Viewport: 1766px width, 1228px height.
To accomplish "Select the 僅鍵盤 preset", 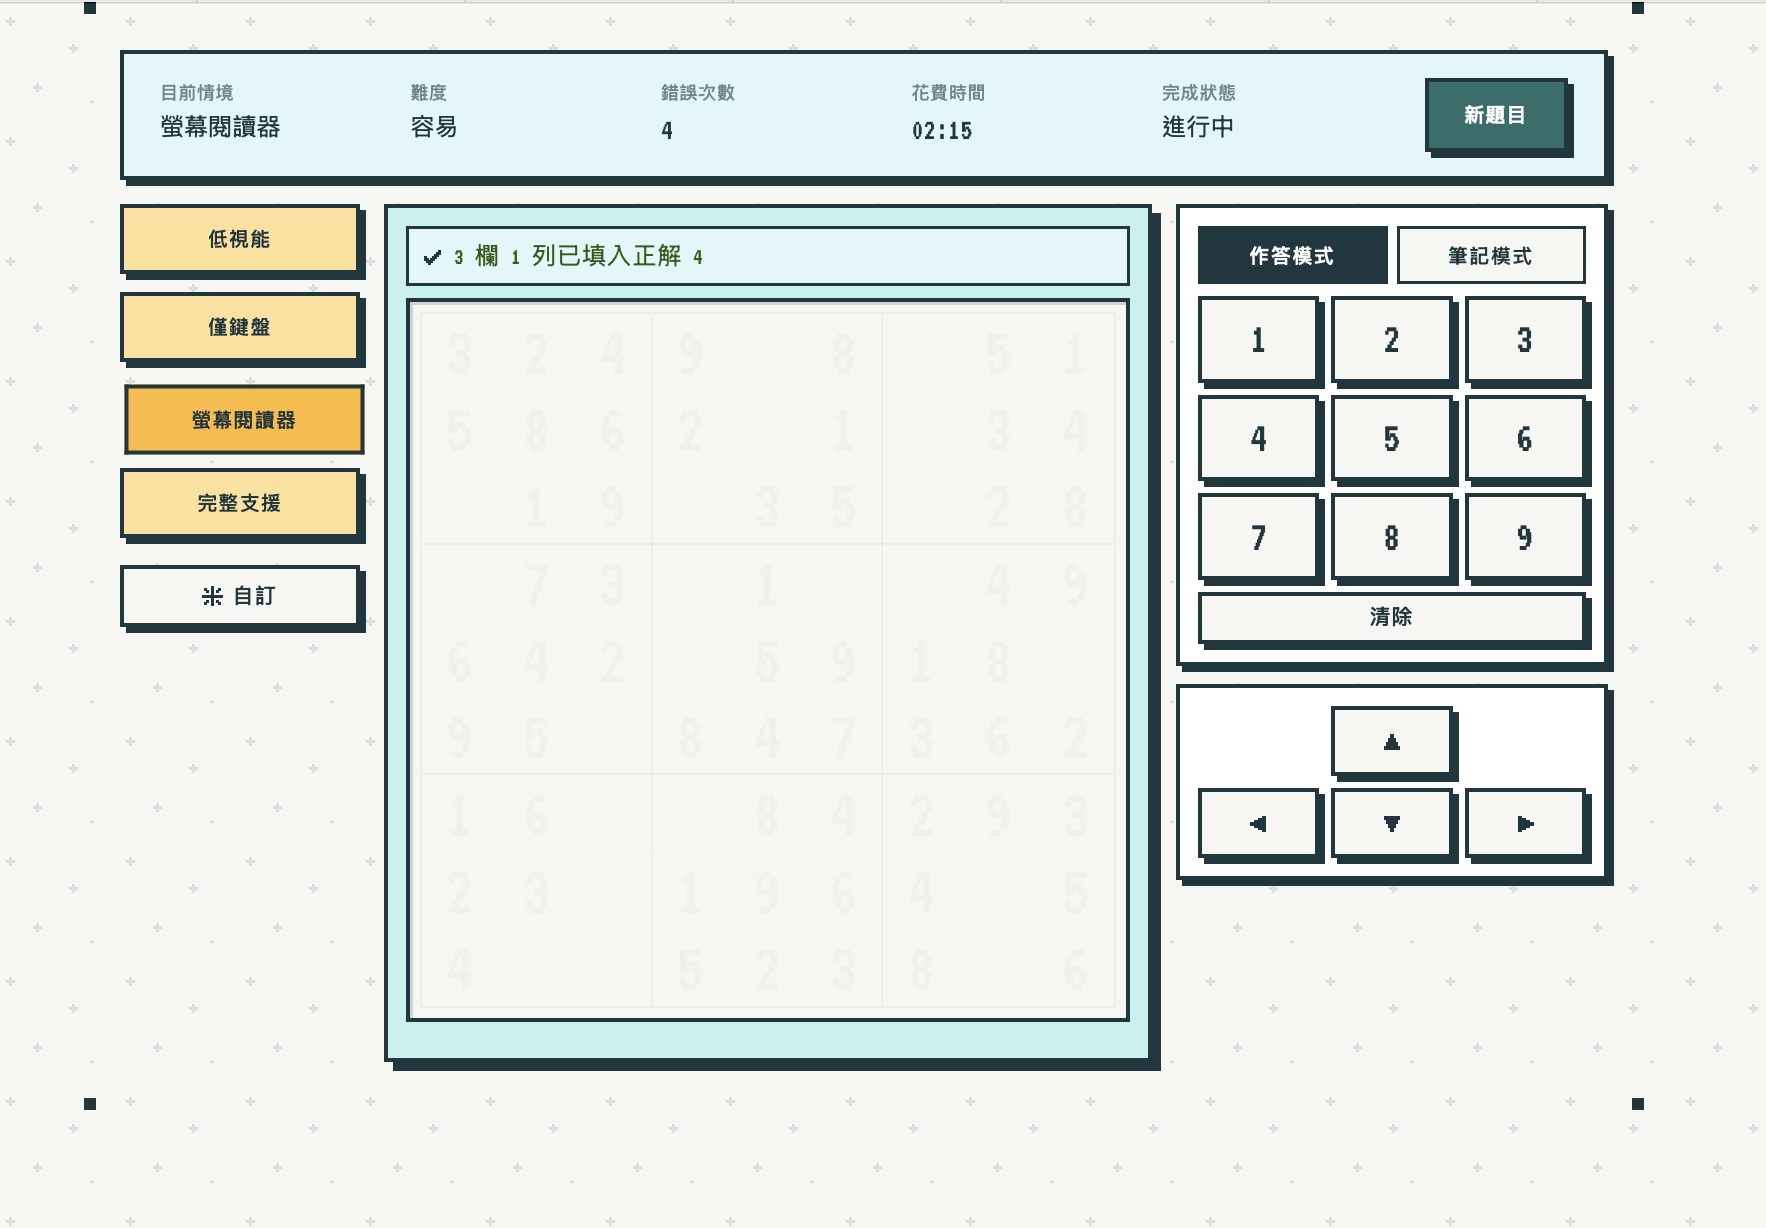I will coord(239,327).
